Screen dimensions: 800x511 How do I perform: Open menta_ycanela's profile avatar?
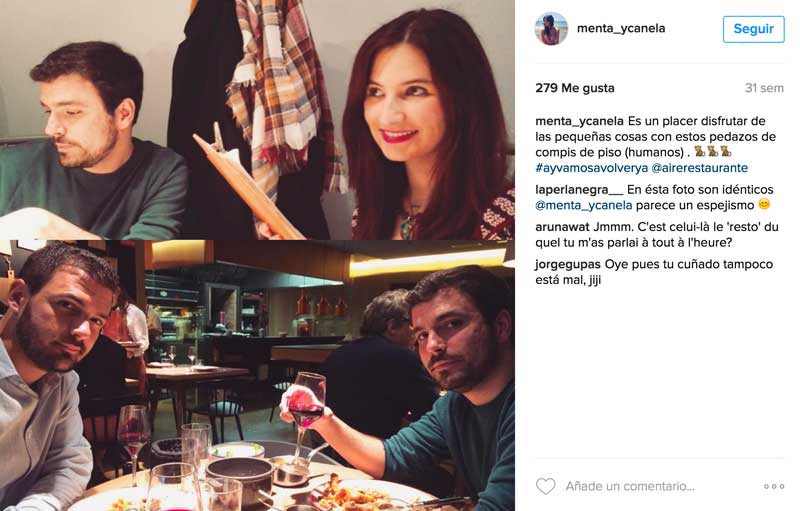tap(551, 29)
